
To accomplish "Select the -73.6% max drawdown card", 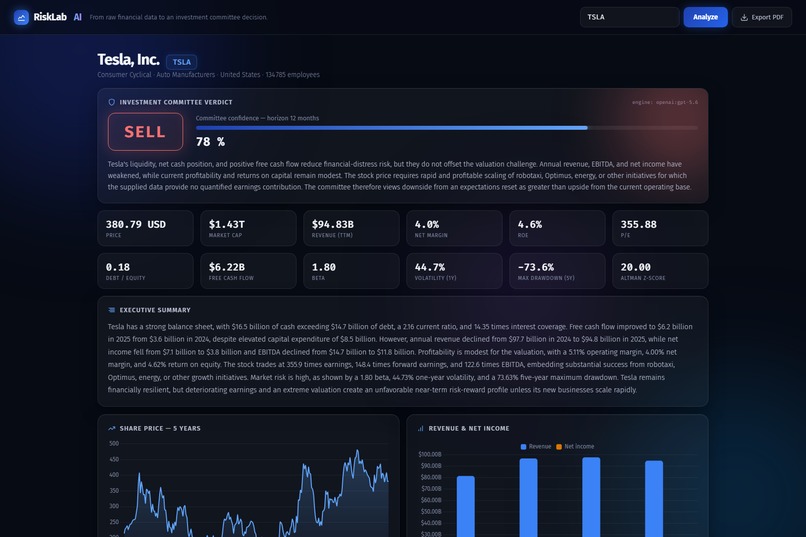I will (x=557, y=271).
